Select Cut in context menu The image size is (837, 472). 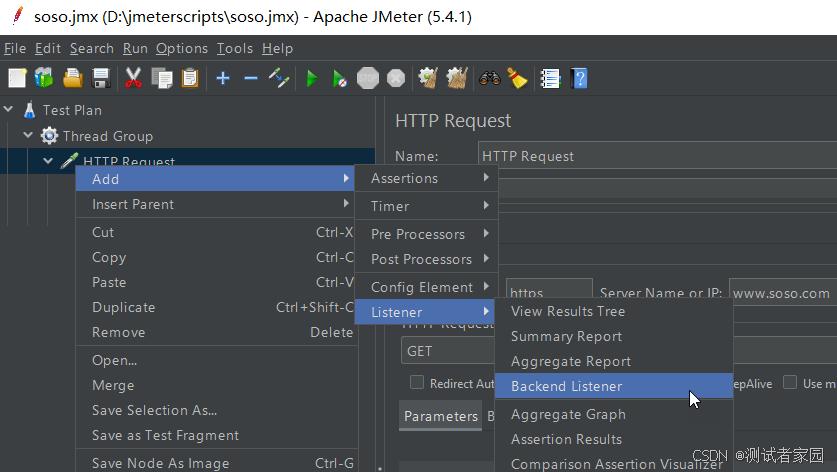point(215,232)
